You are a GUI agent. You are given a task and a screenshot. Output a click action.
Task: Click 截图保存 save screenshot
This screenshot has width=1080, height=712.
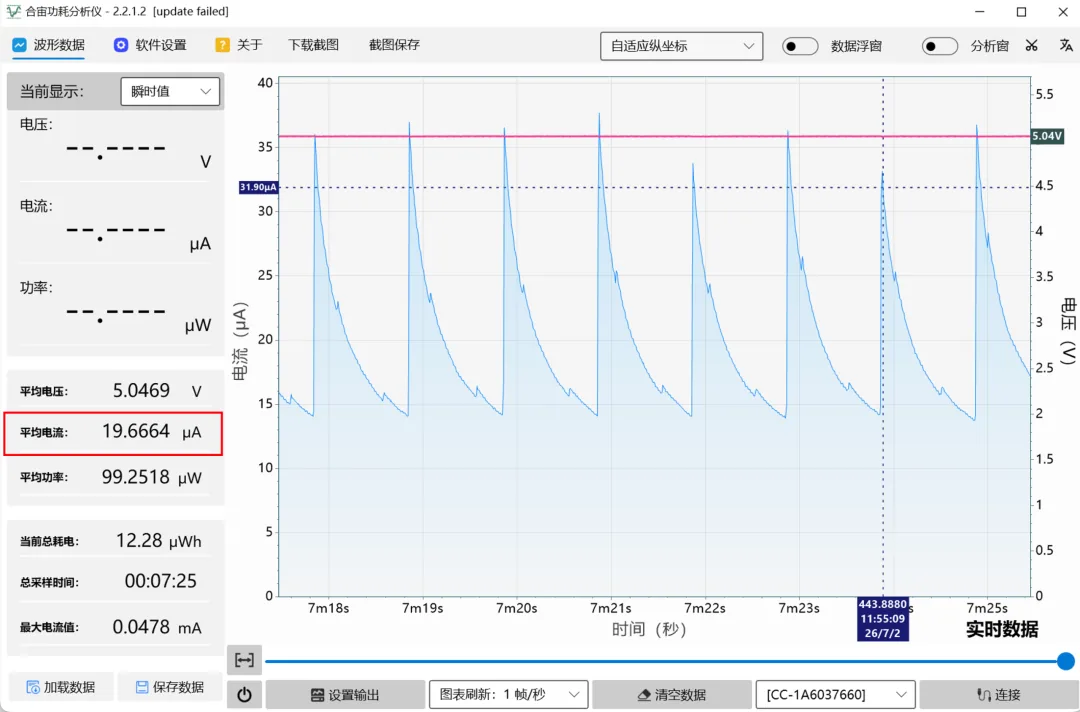tap(394, 45)
